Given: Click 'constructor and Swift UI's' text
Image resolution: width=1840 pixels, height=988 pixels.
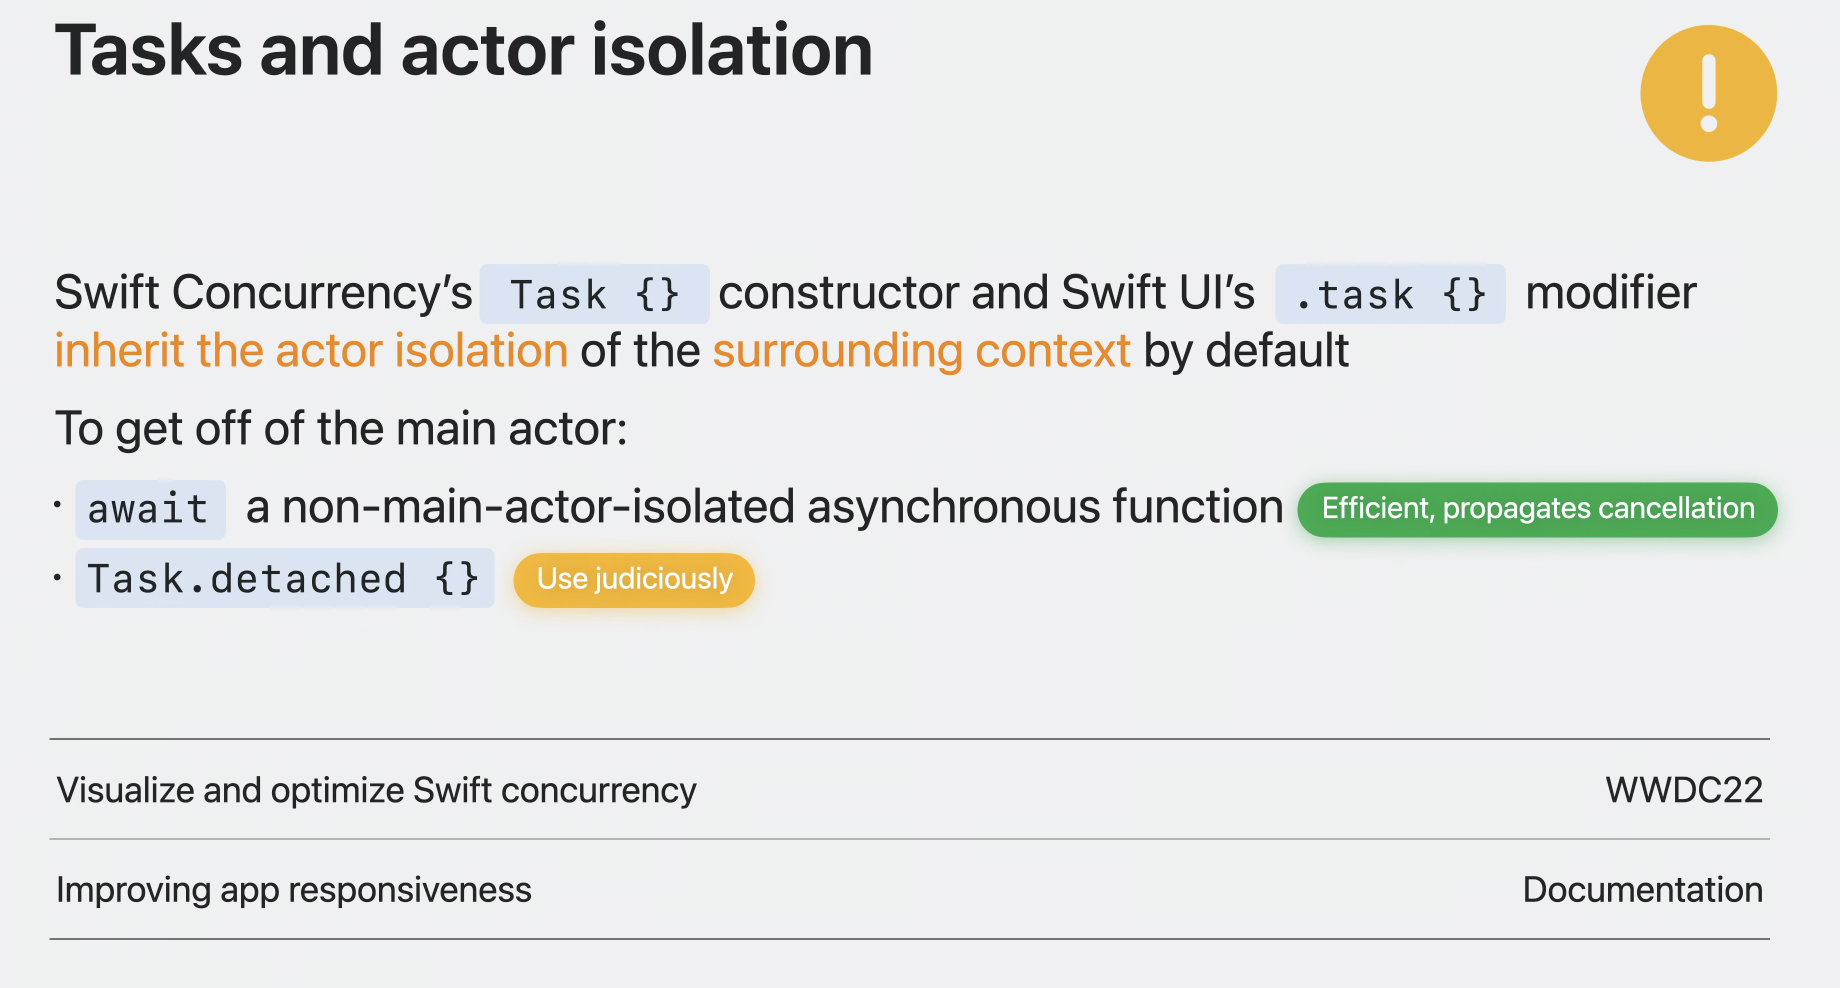Looking at the screenshot, I should pyautogui.click(x=987, y=293).
